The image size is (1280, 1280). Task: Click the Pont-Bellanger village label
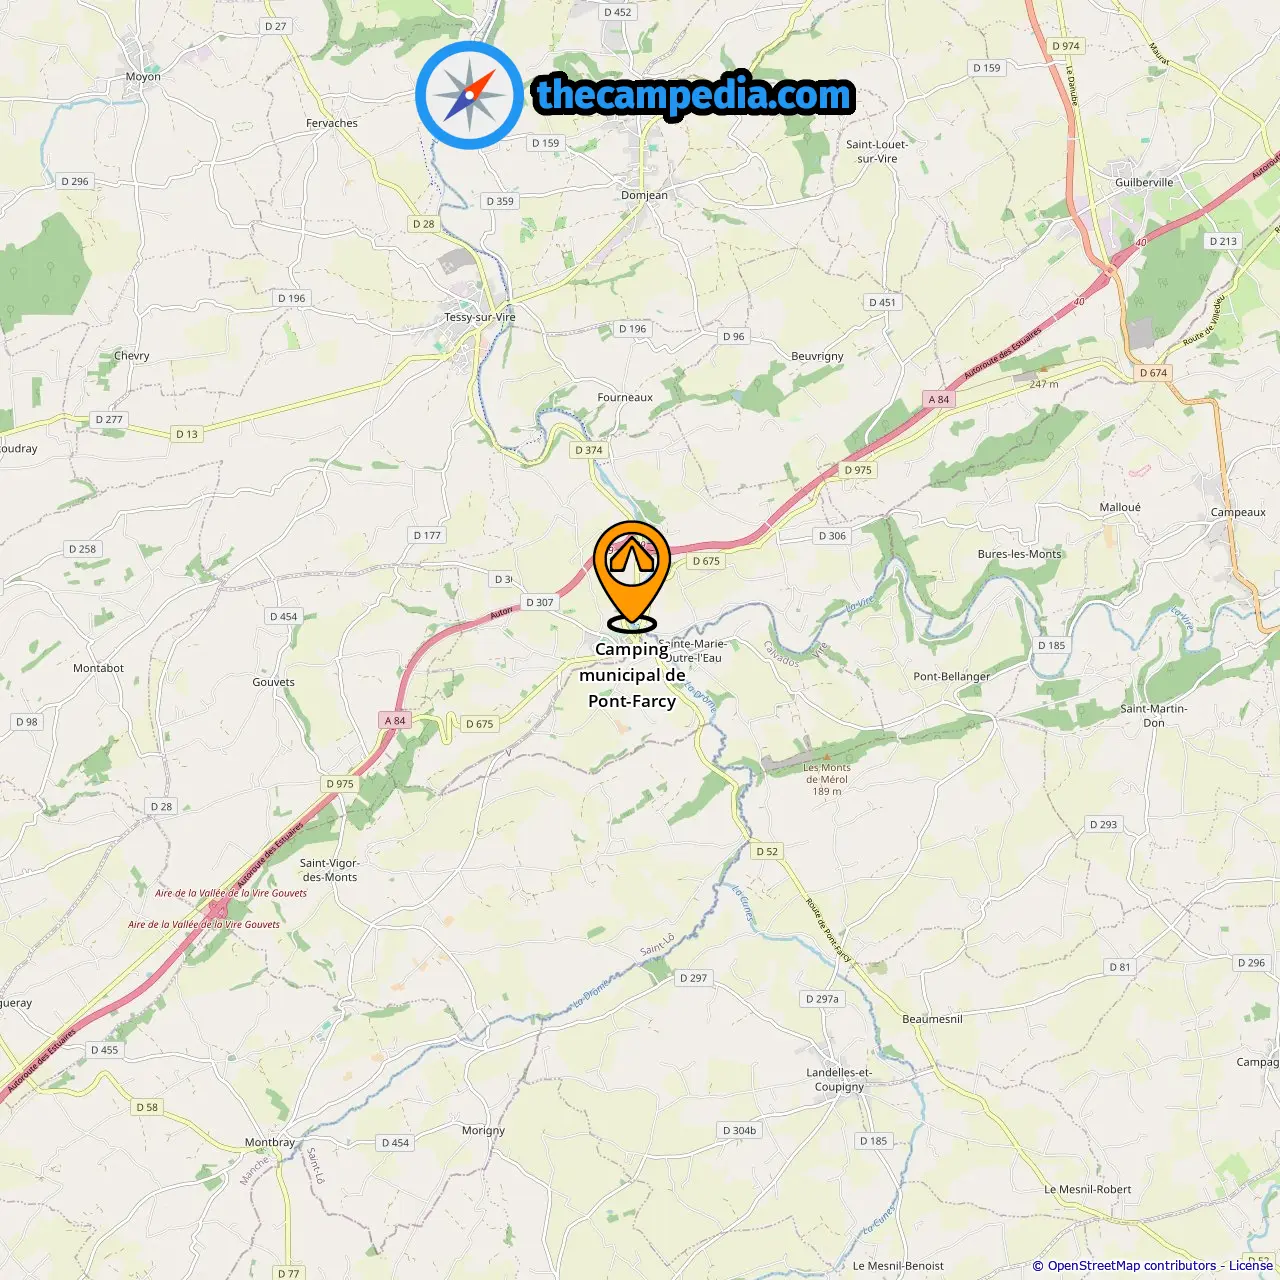pos(951,676)
